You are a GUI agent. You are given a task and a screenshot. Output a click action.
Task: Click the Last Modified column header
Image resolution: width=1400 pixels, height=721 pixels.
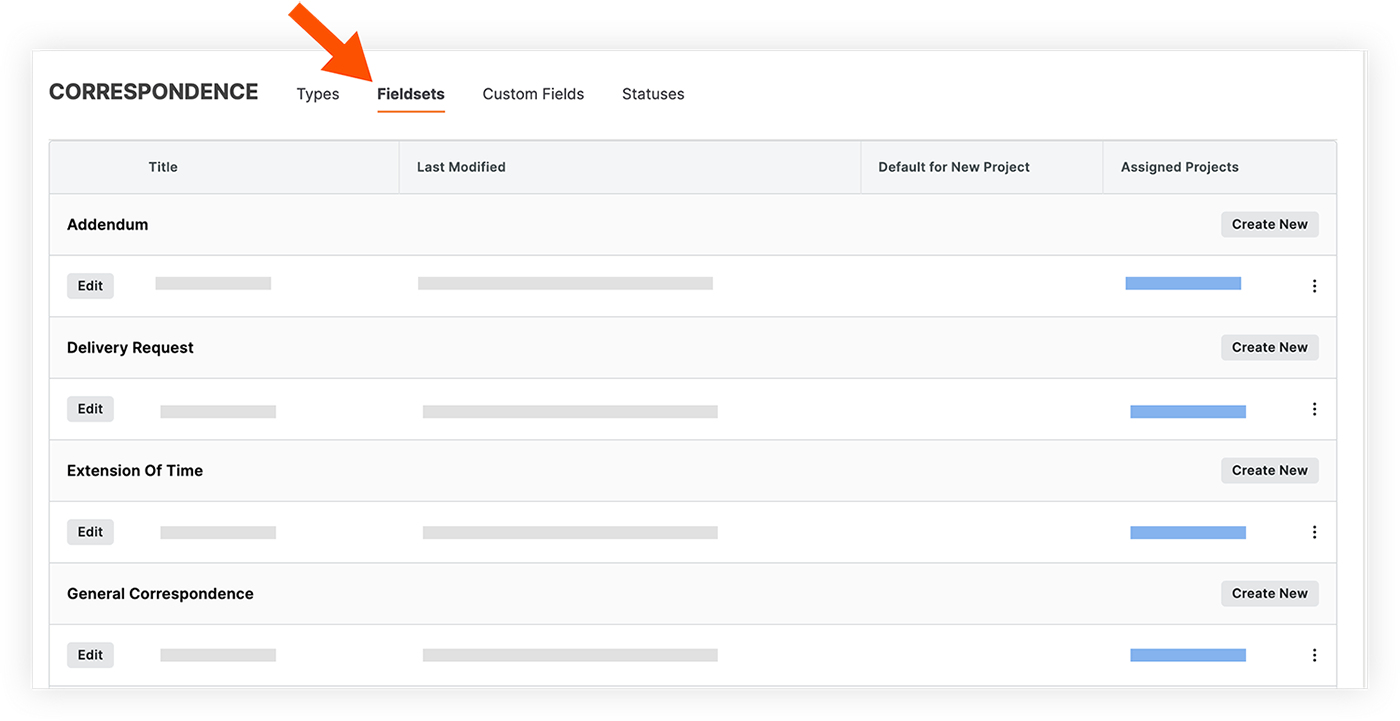[461, 166]
